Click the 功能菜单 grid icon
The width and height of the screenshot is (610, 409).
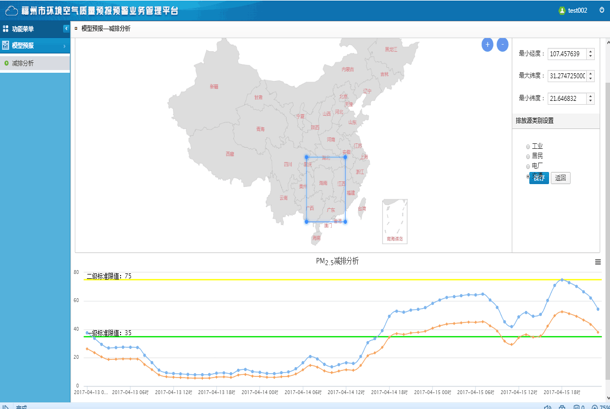6,29
